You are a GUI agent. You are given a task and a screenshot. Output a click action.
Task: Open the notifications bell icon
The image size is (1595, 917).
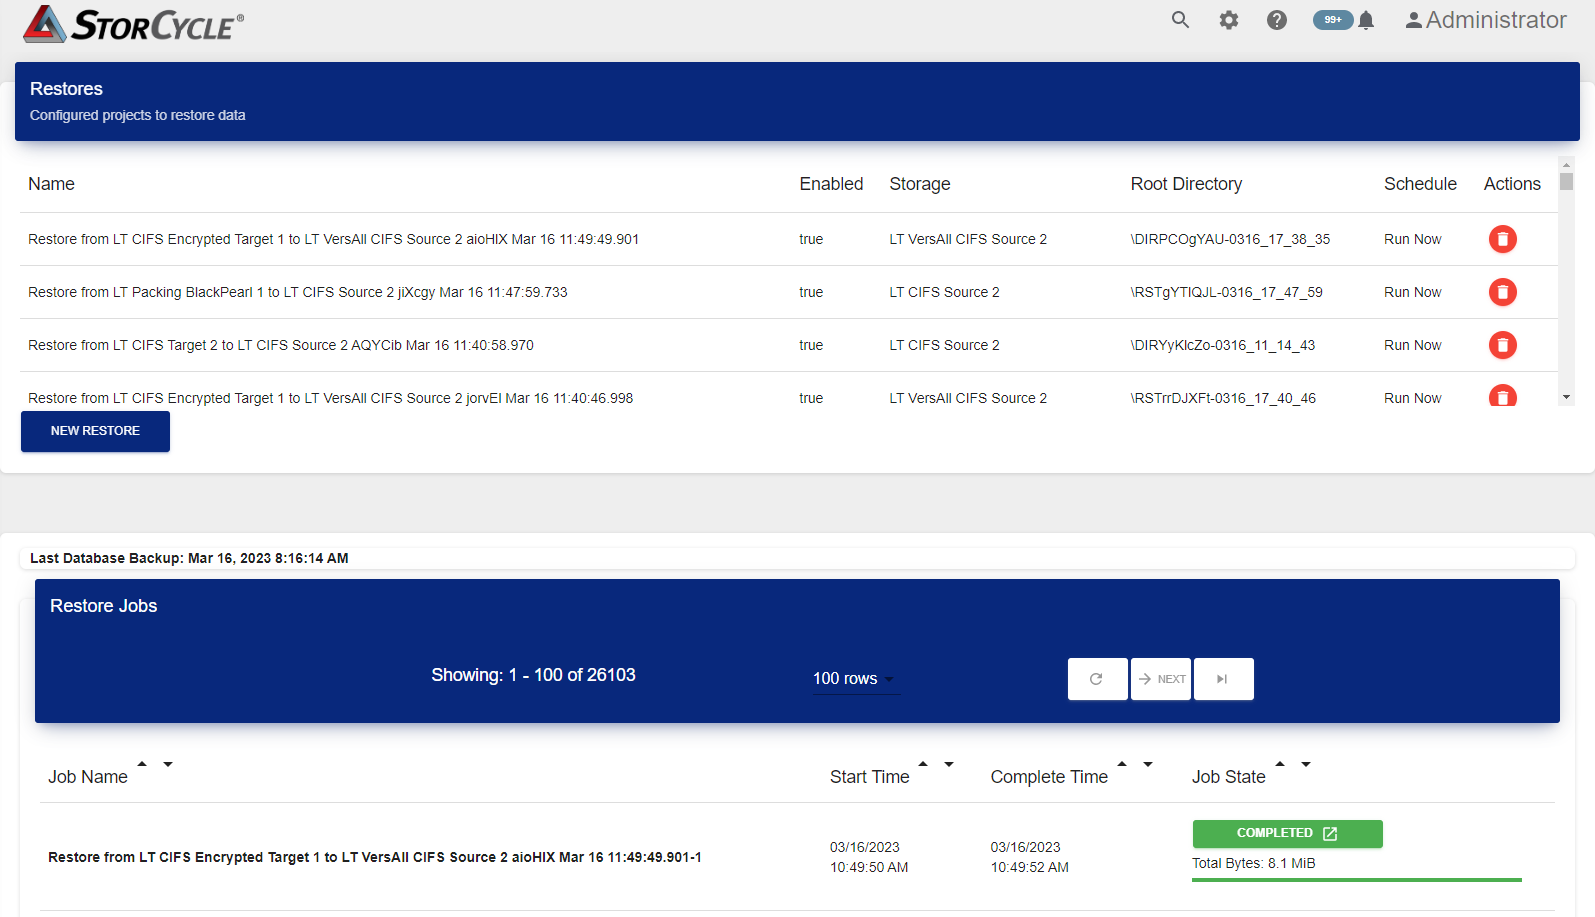[x=1366, y=20]
